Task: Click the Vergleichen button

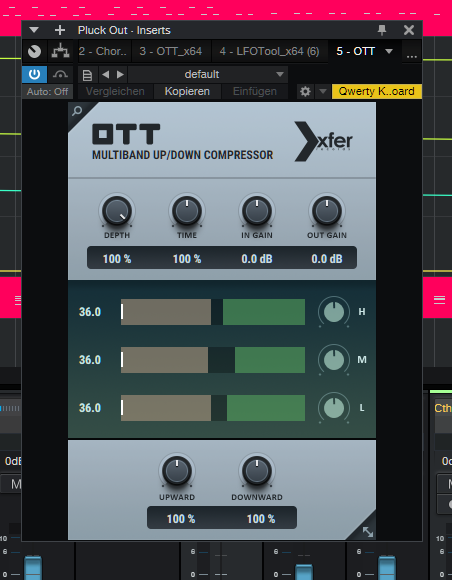Action: 115,91
